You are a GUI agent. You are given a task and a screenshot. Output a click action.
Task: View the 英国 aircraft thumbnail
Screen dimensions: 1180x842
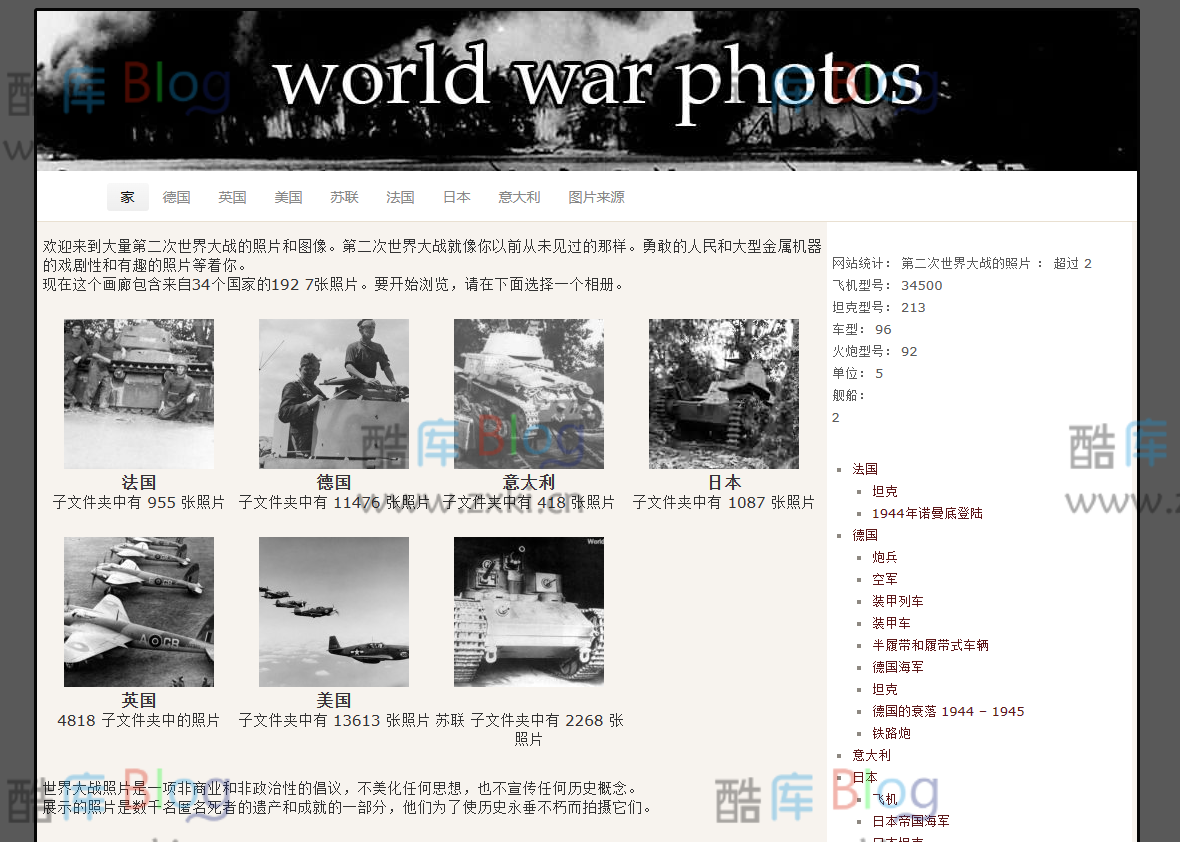point(139,611)
